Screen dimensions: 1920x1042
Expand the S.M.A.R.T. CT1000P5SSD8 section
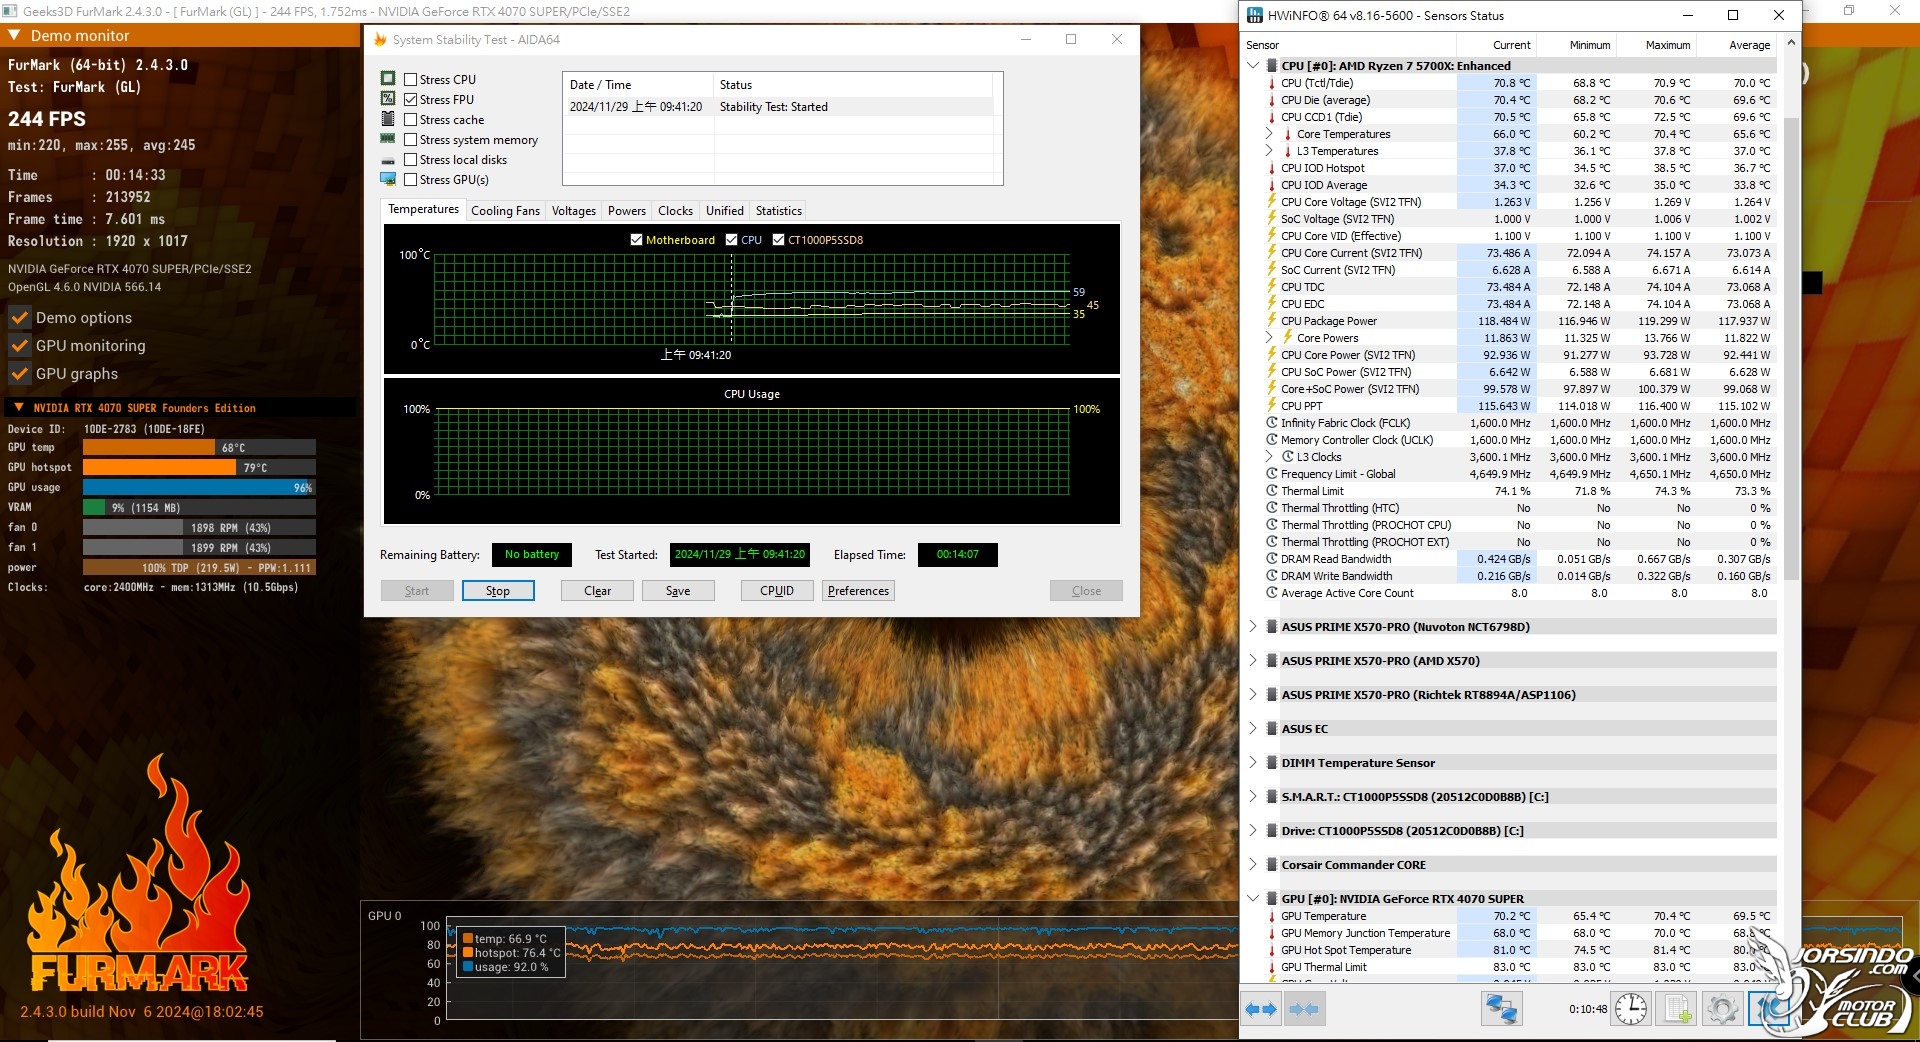point(1253,797)
